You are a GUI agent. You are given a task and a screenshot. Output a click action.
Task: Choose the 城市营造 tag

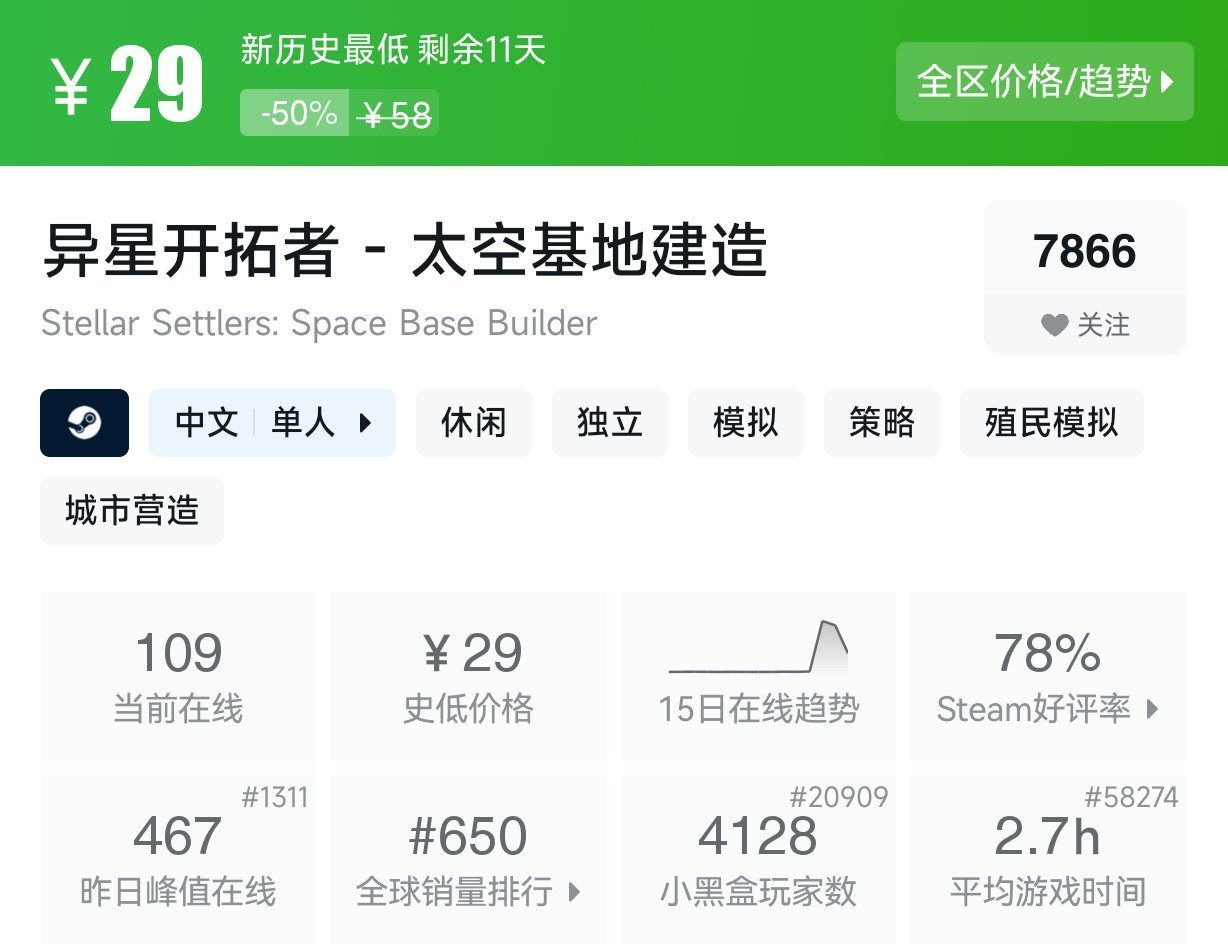[132, 511]
